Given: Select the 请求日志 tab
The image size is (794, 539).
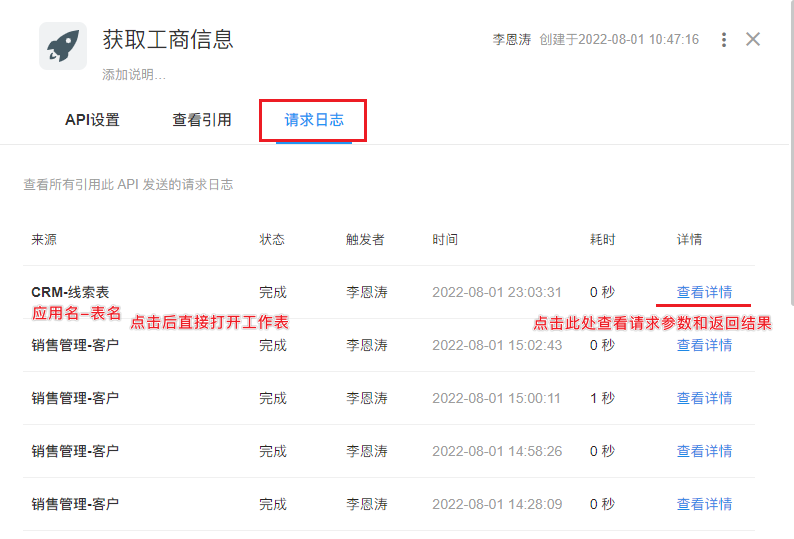Looking at the screenshot, I should point(314,120).
